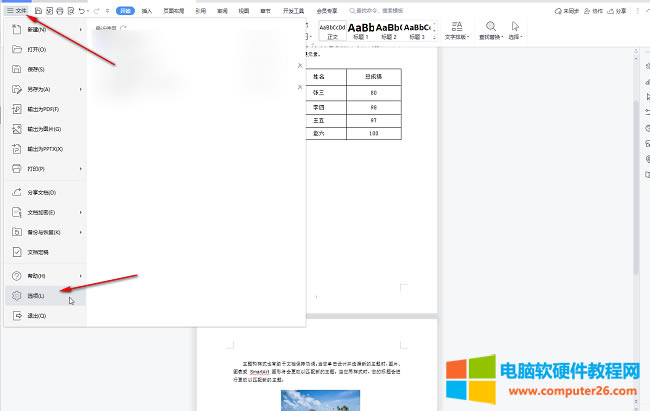Click 退出 to exit application

35,315
